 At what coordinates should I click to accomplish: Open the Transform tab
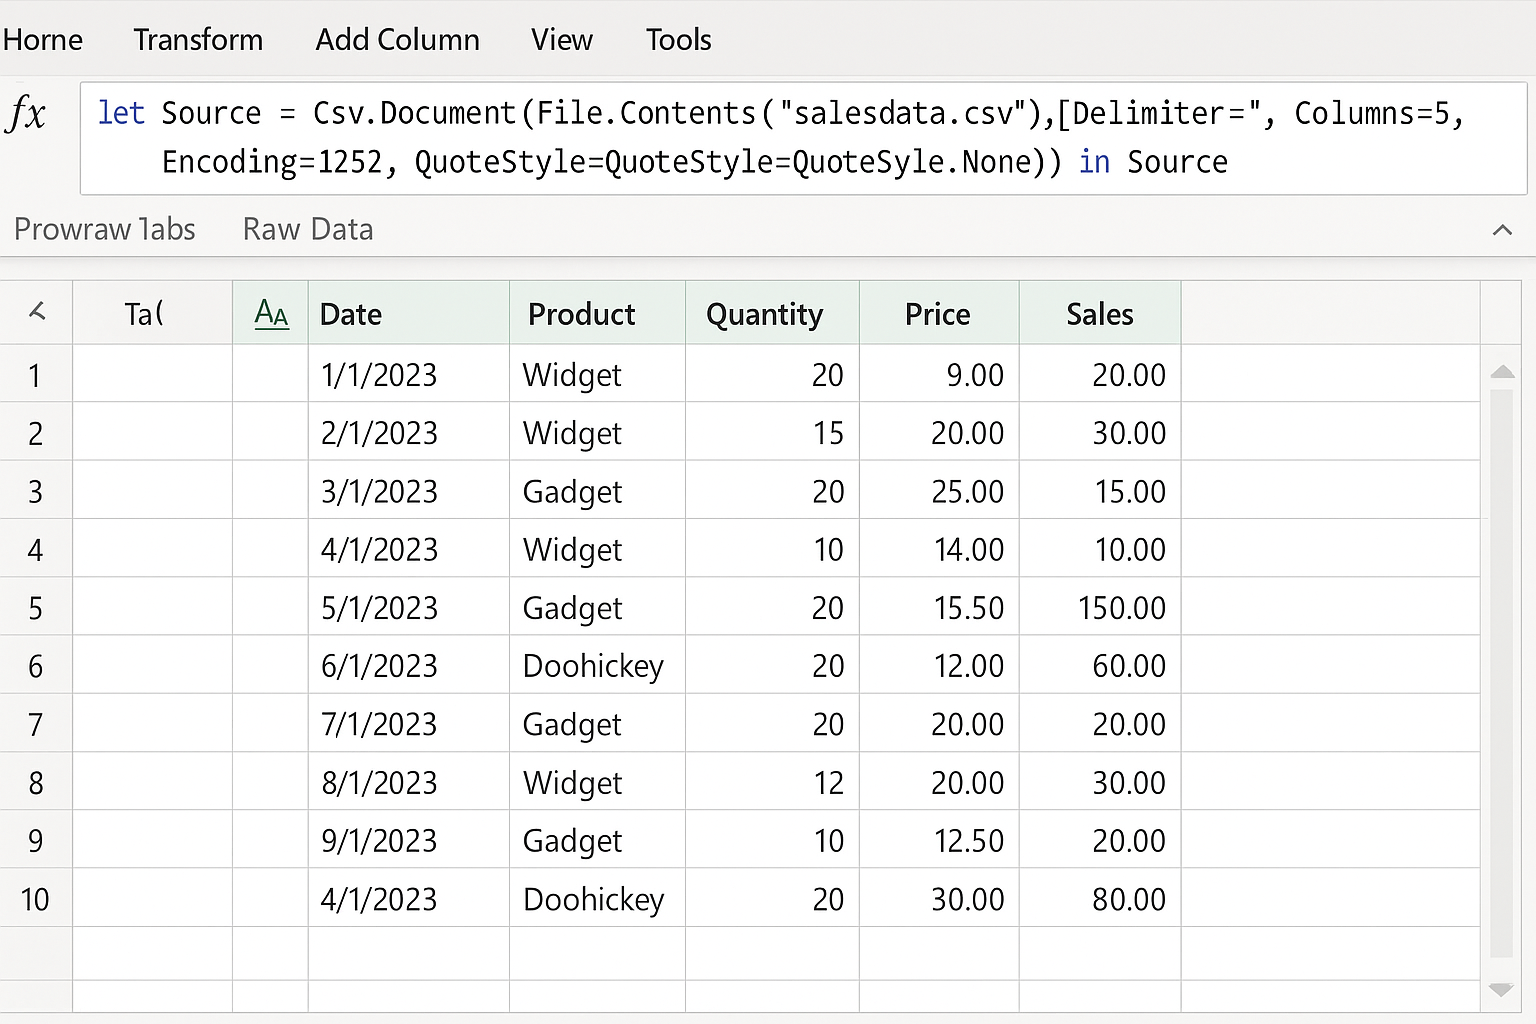(x=198, y=40)
